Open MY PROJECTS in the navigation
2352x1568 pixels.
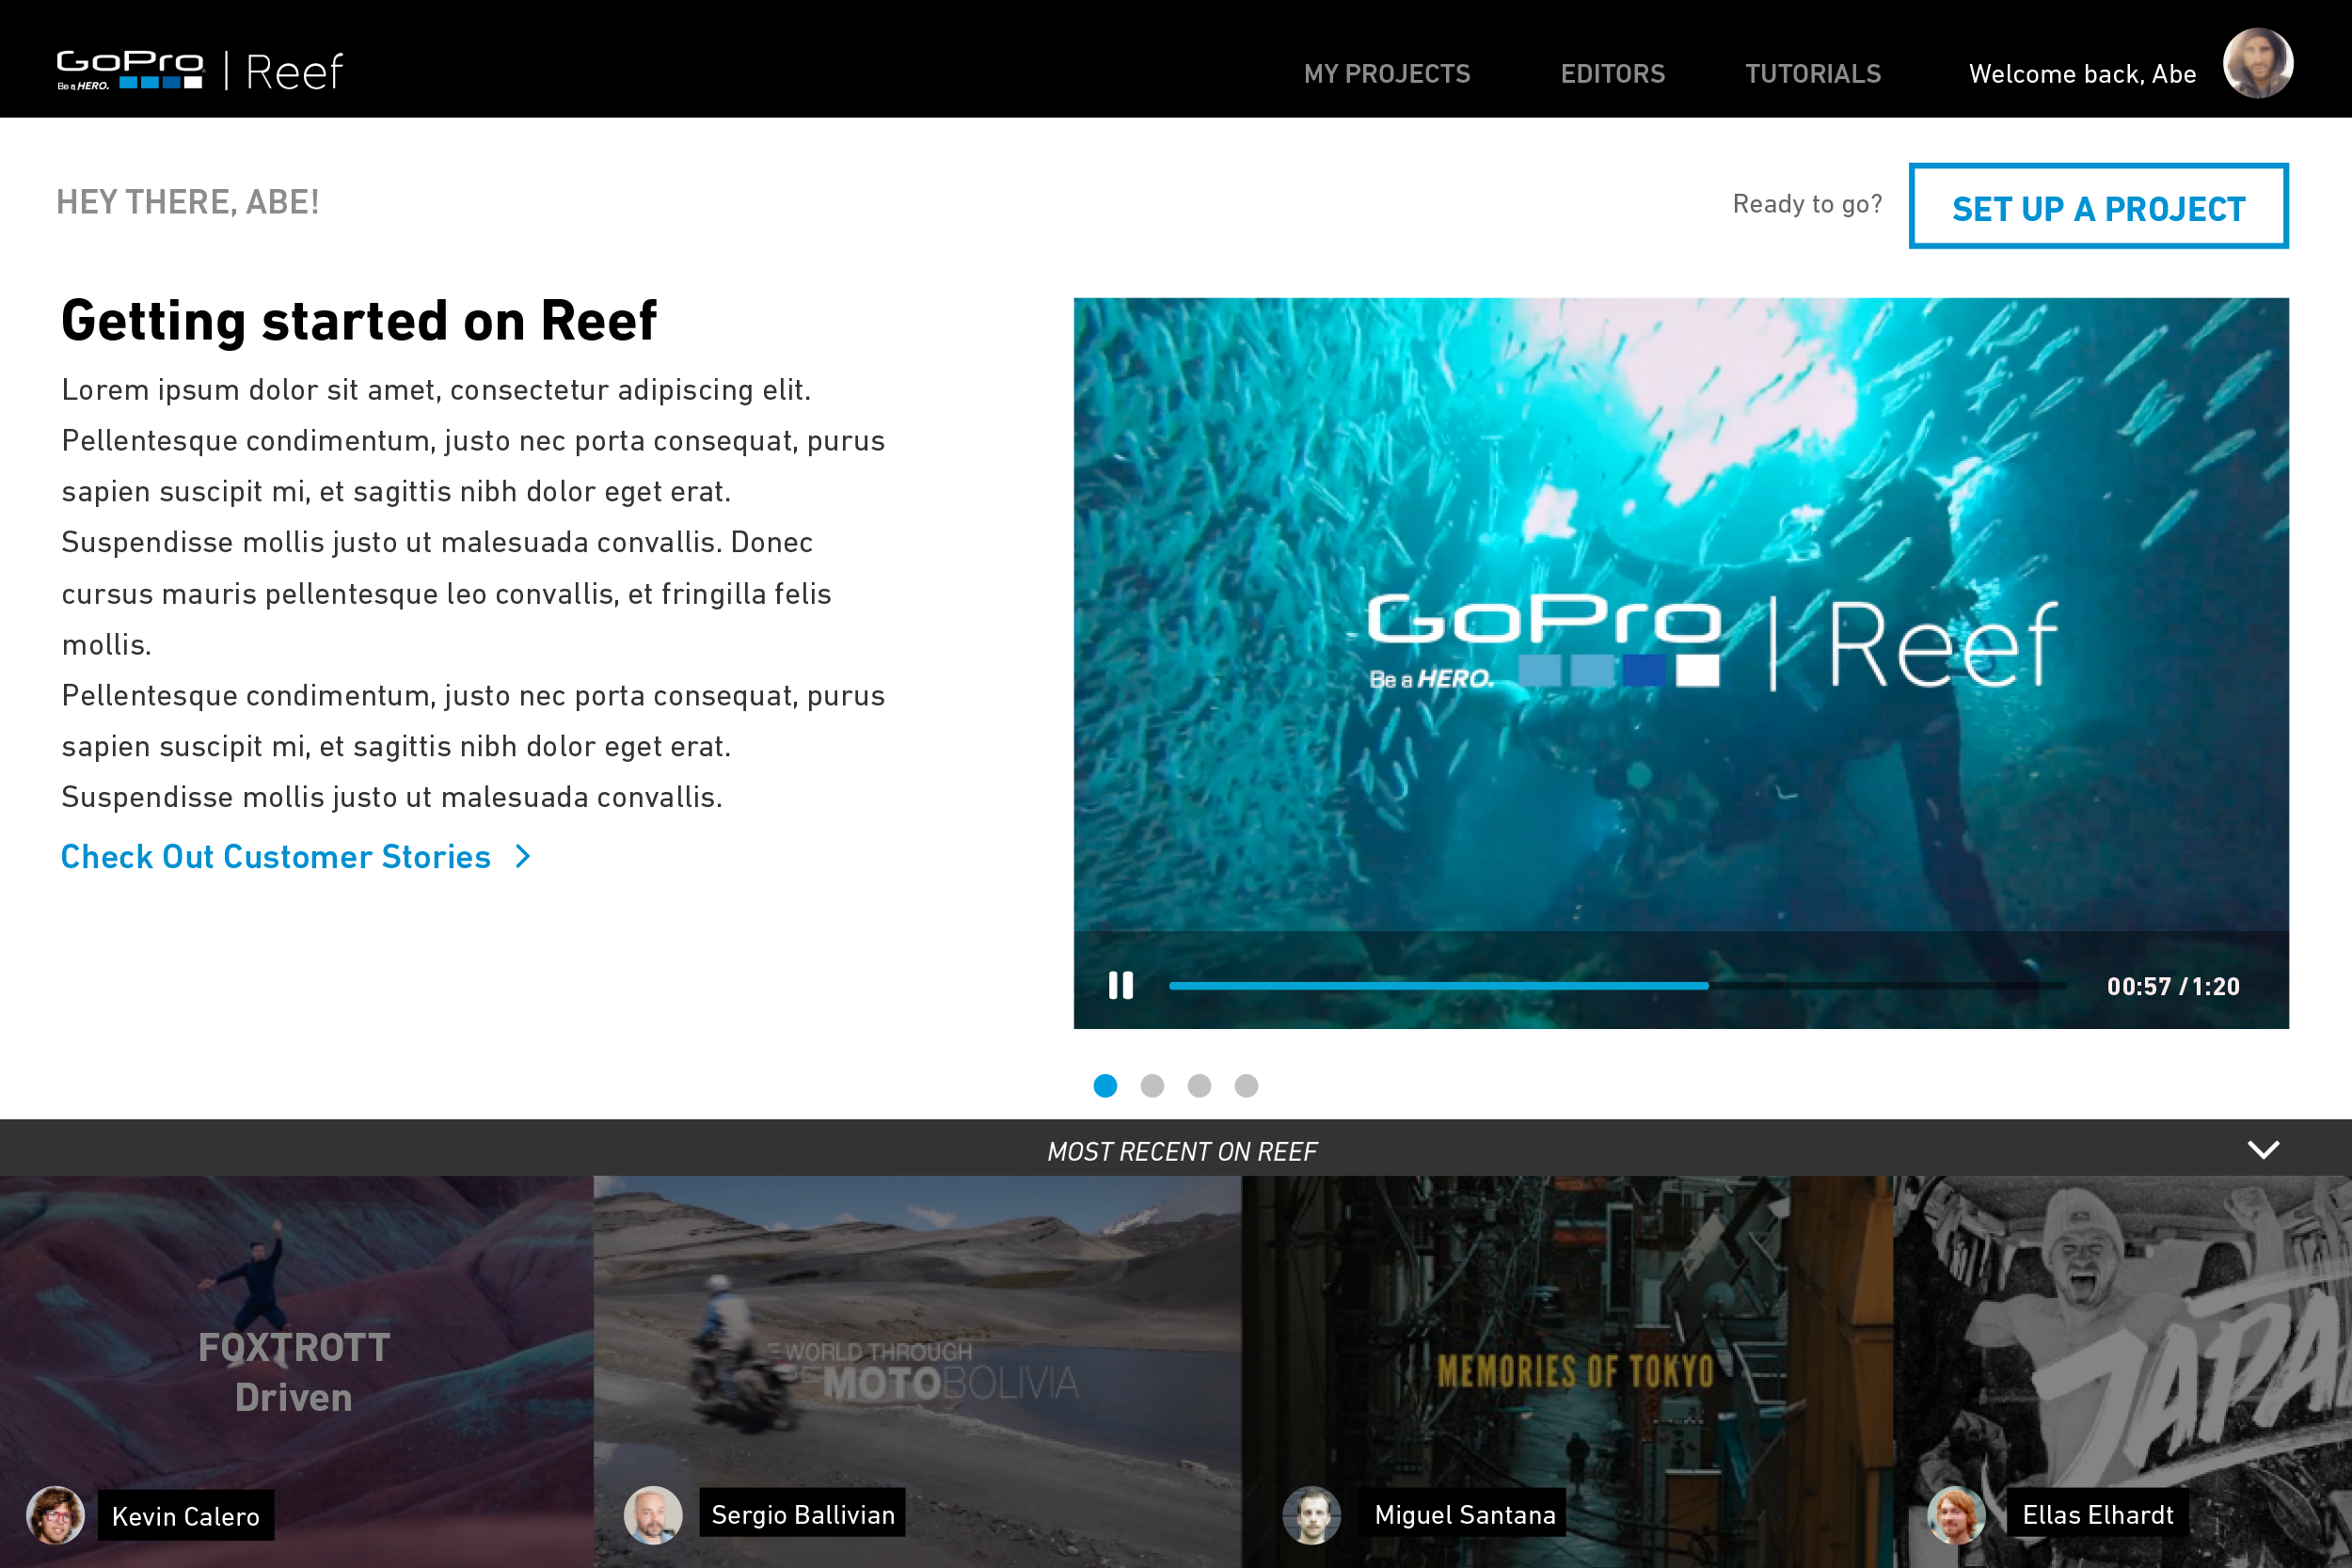point(1387,73)
